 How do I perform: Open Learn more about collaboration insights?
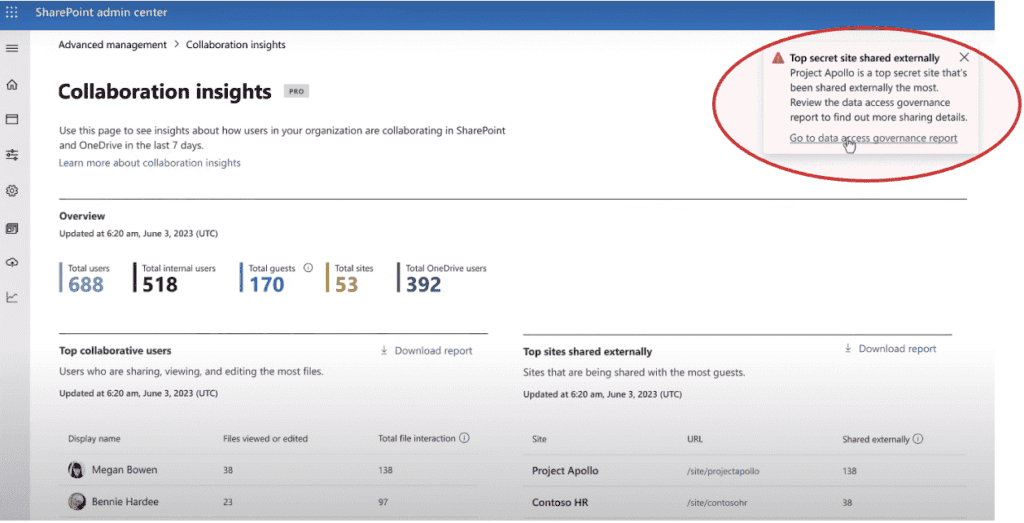click(x=150, y=163)
